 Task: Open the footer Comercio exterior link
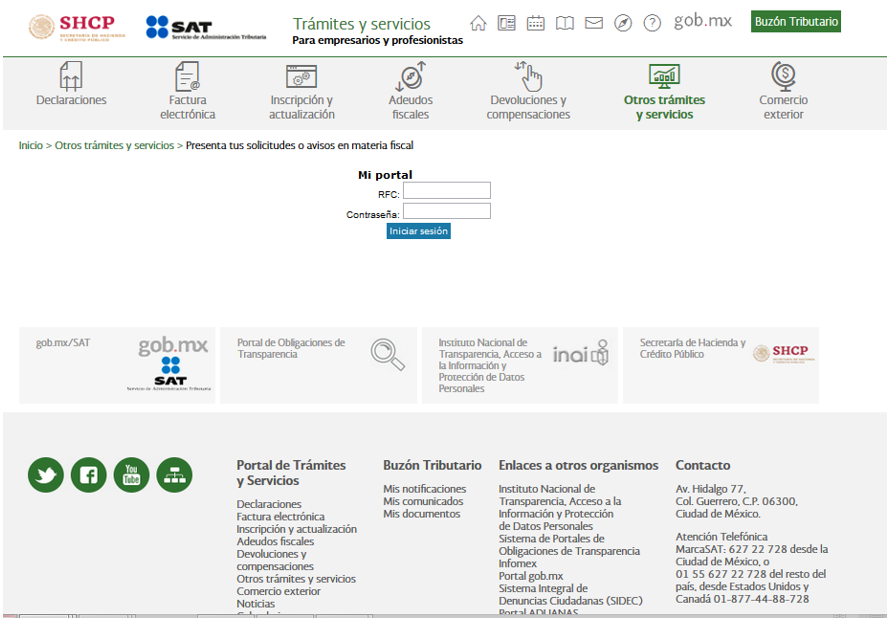pos(278,591)
